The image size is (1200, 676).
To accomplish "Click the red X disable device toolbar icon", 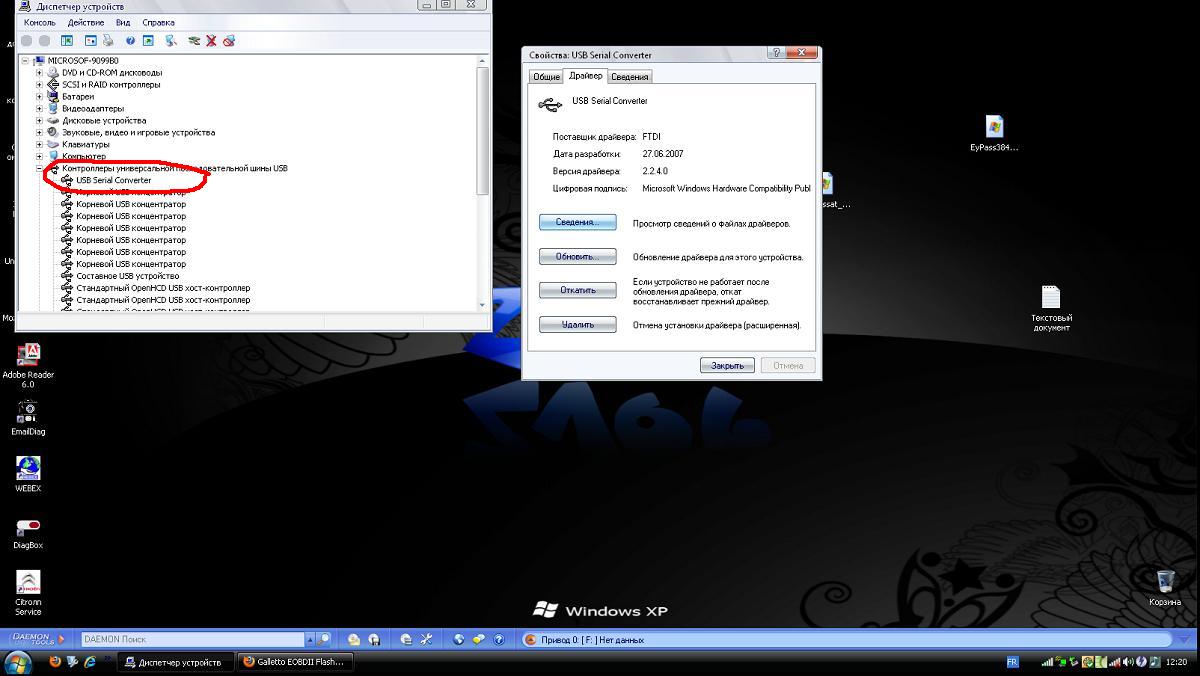I will pyautogui.click(x=211, y=41).
